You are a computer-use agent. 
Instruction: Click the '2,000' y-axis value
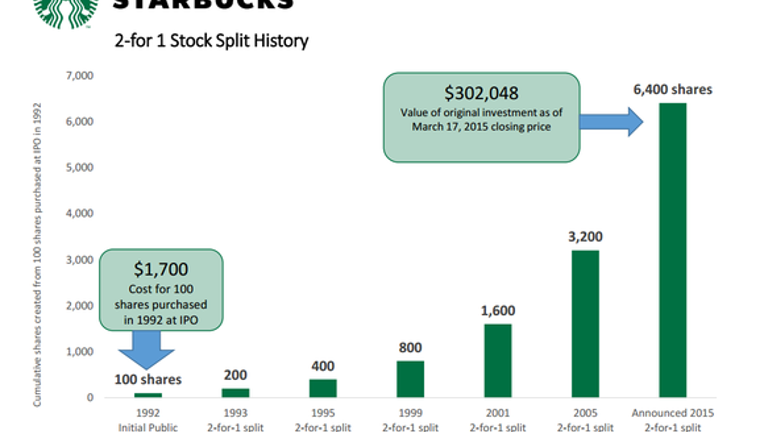click(x=79, y=305)
